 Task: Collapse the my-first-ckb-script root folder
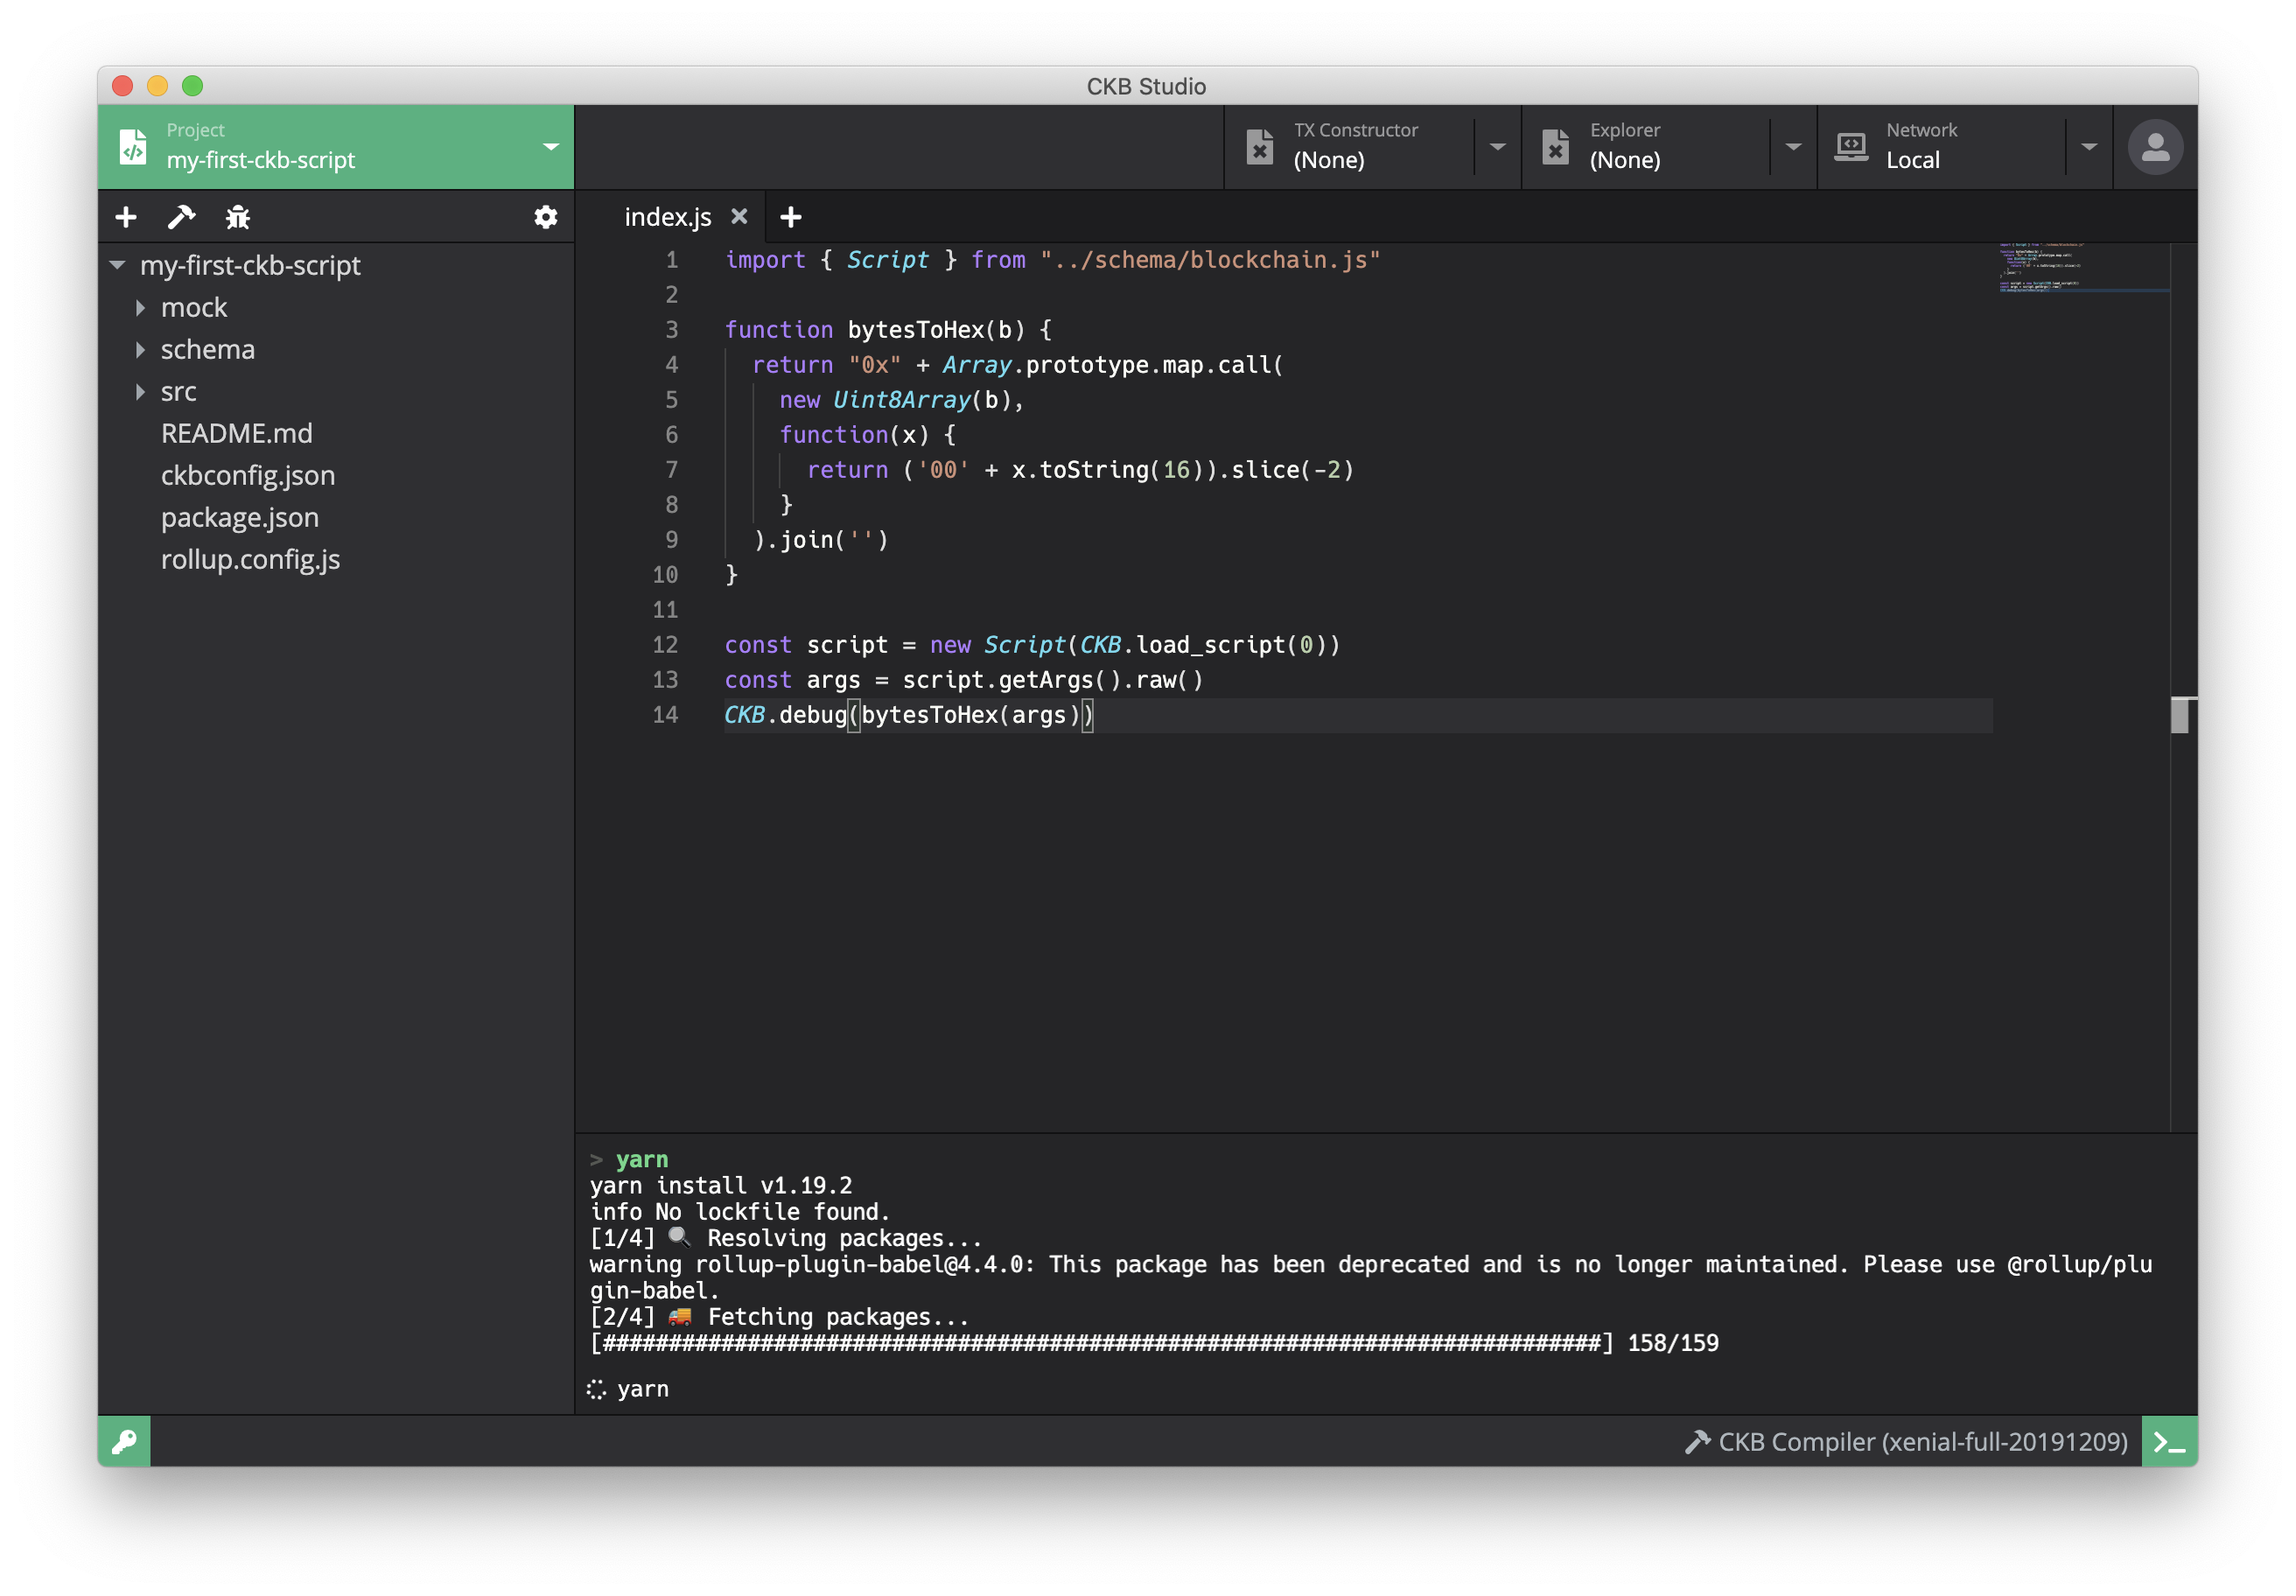[x=118, y=265]
